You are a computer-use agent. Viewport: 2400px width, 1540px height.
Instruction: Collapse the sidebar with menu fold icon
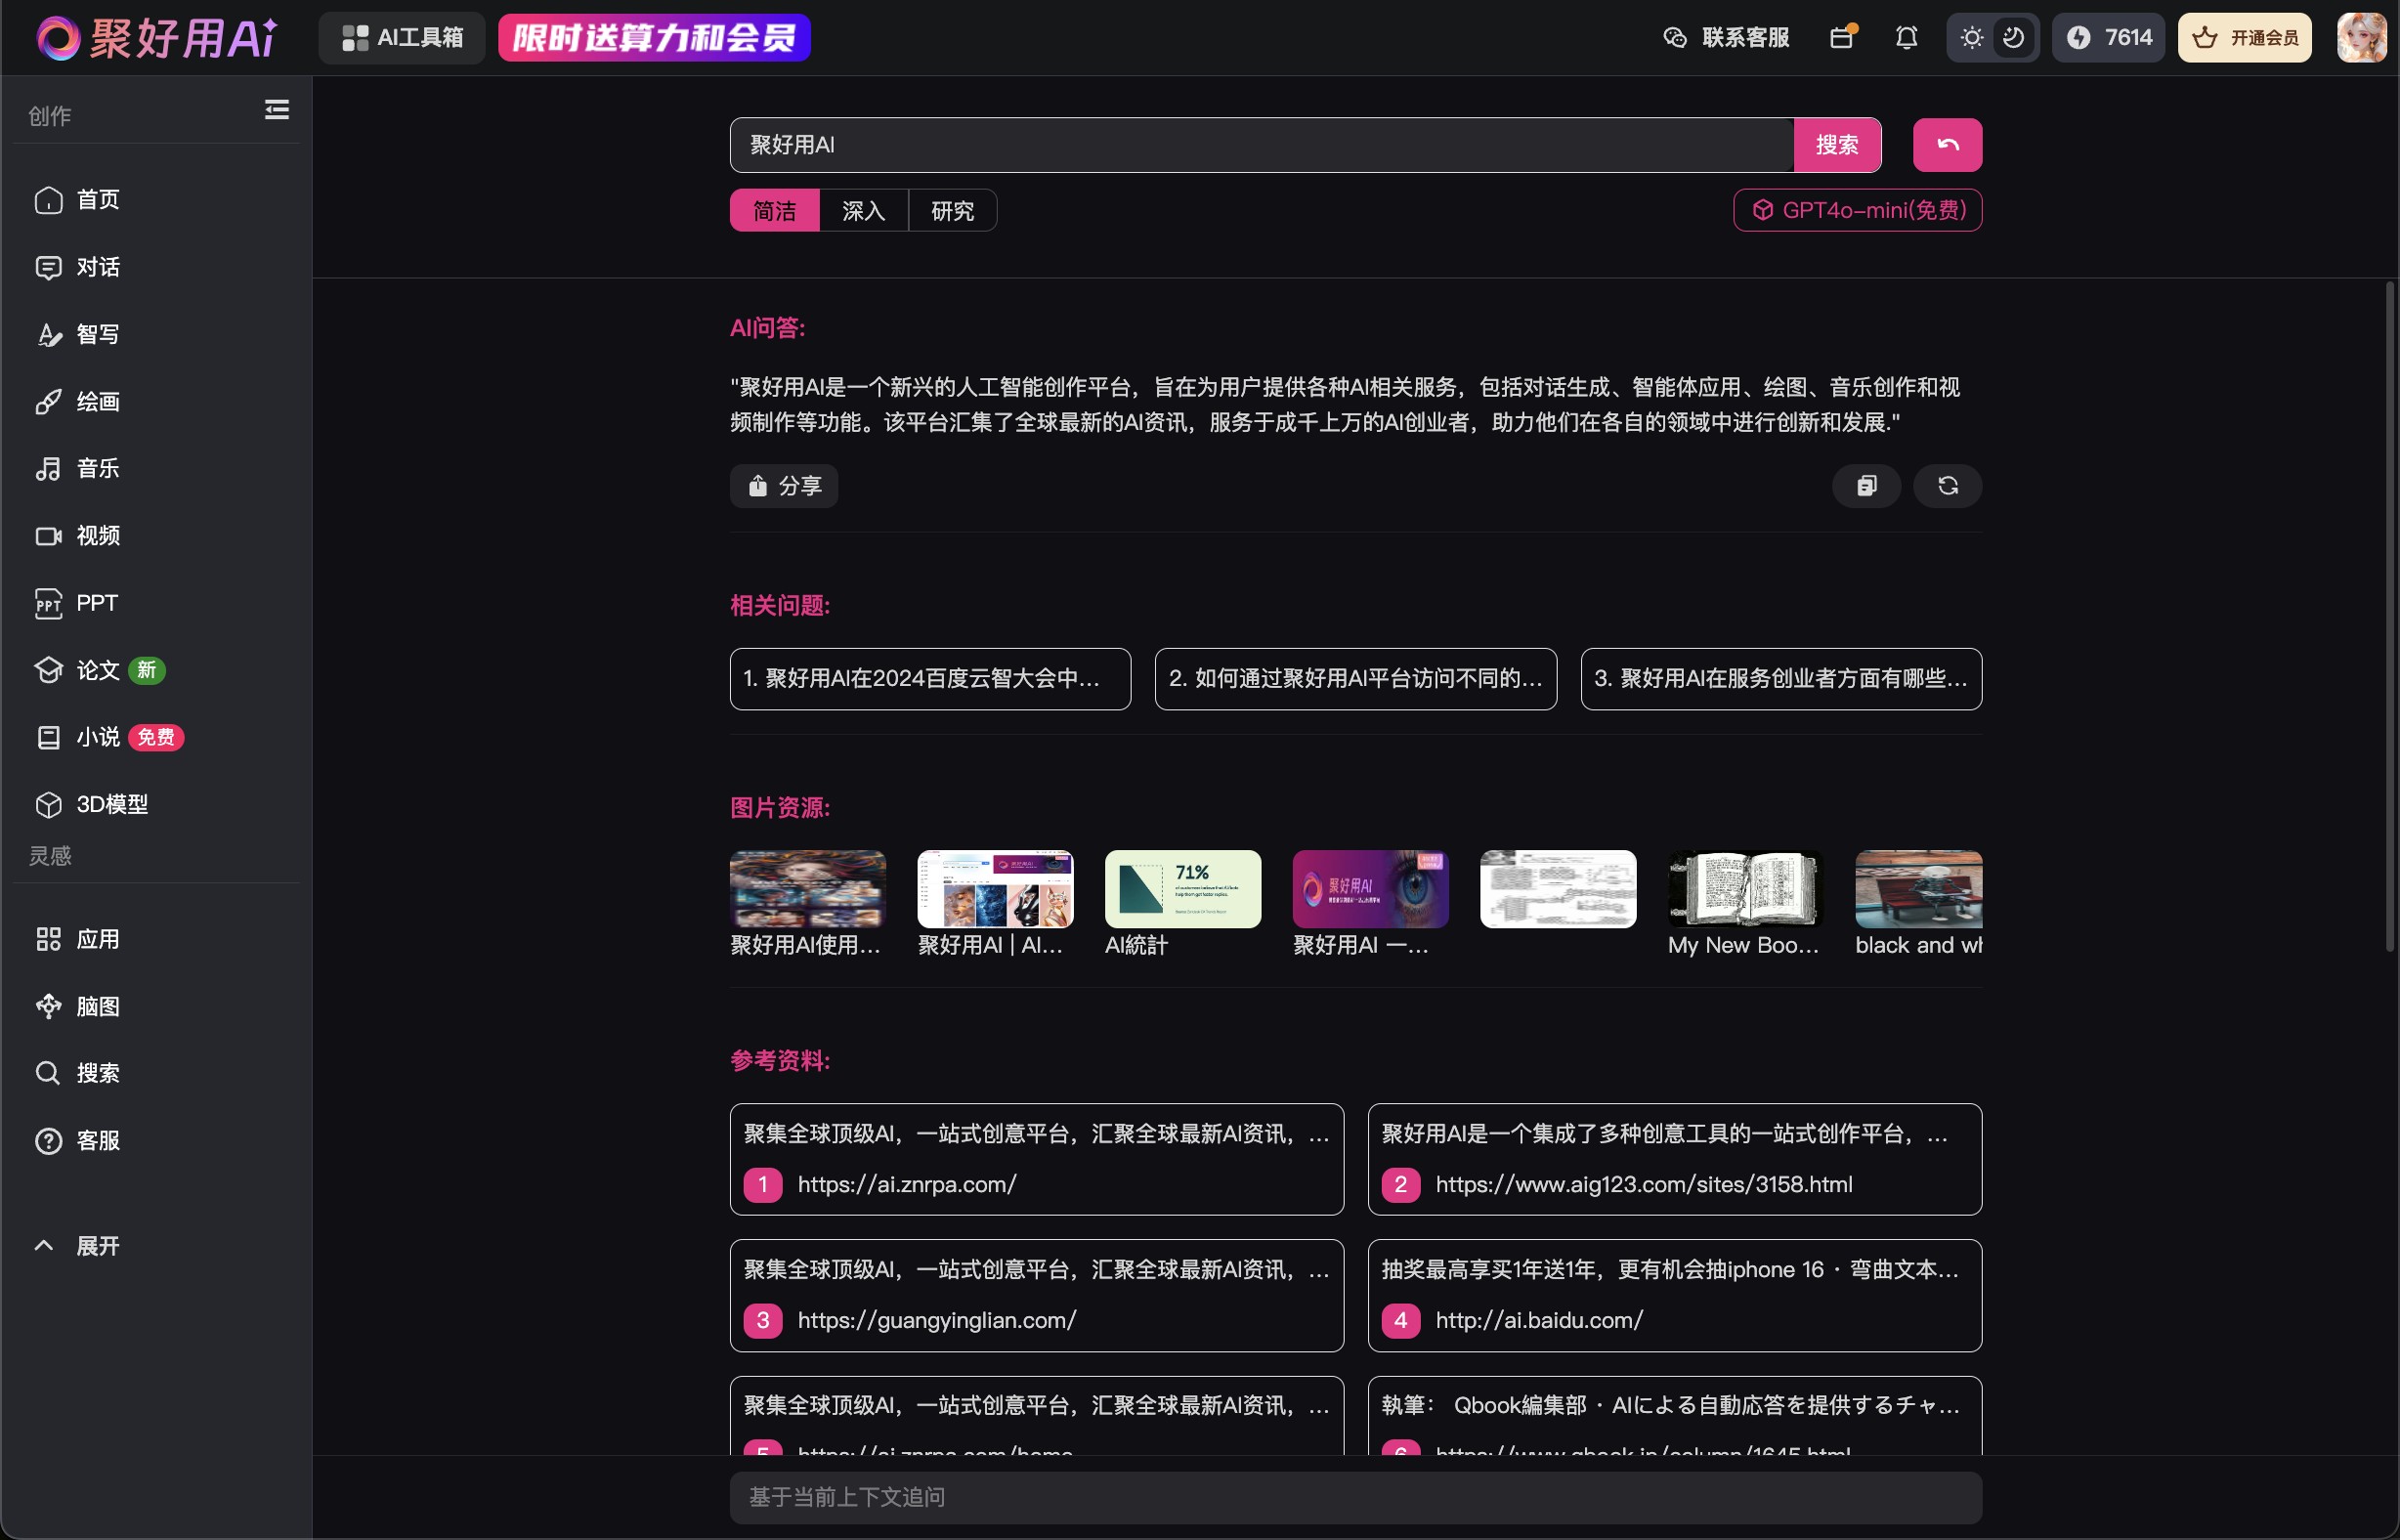[277, 110]
